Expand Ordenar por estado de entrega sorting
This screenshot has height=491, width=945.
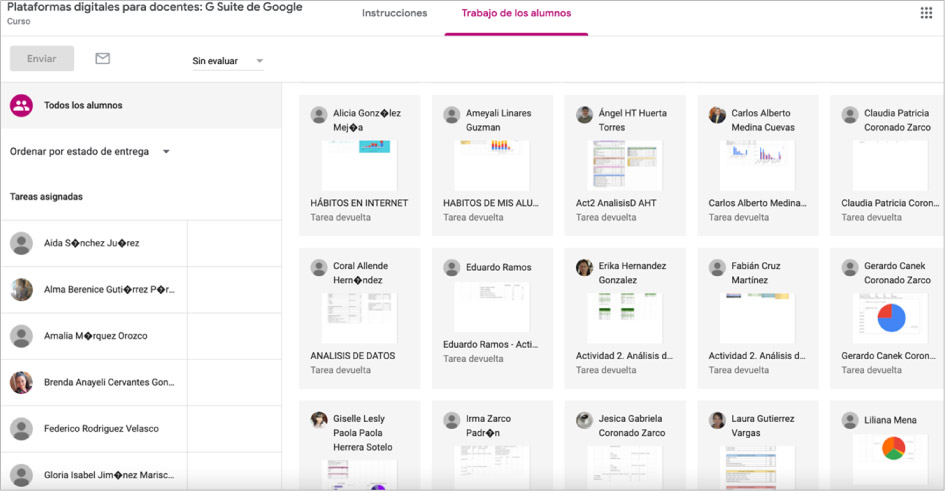click(90, 152)
